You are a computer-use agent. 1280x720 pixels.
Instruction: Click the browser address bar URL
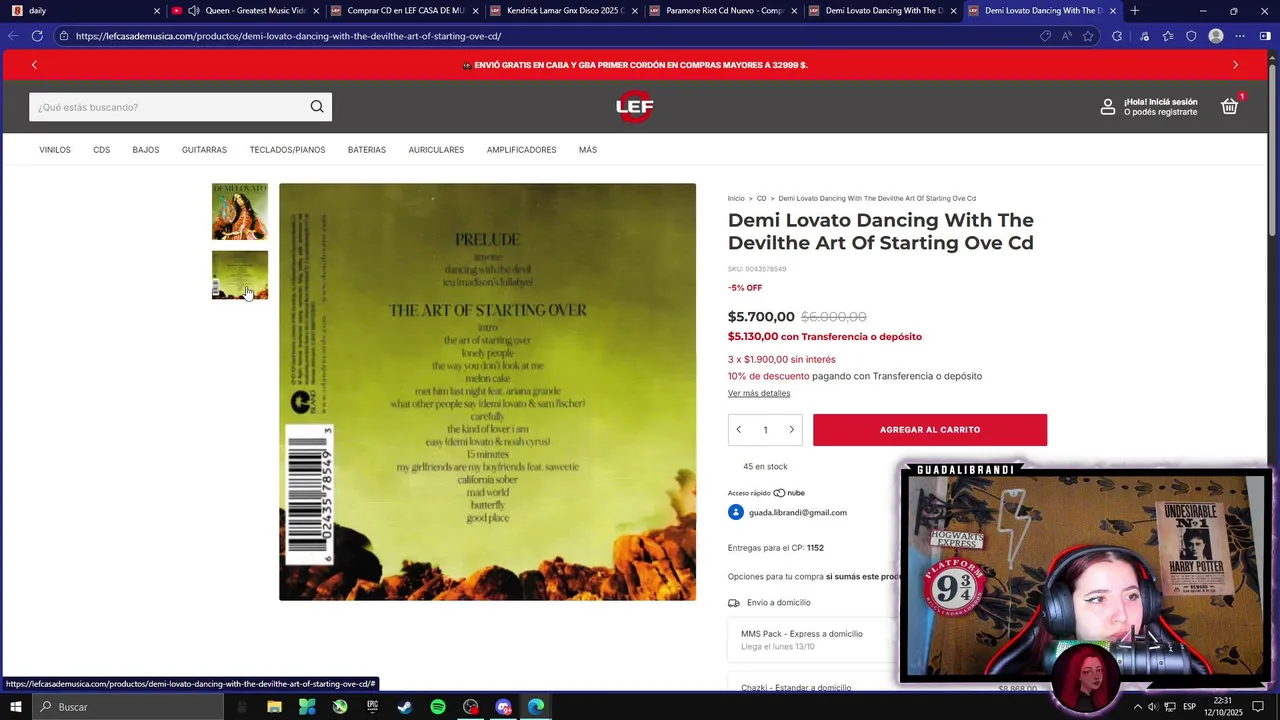click(x=288, y=36)
